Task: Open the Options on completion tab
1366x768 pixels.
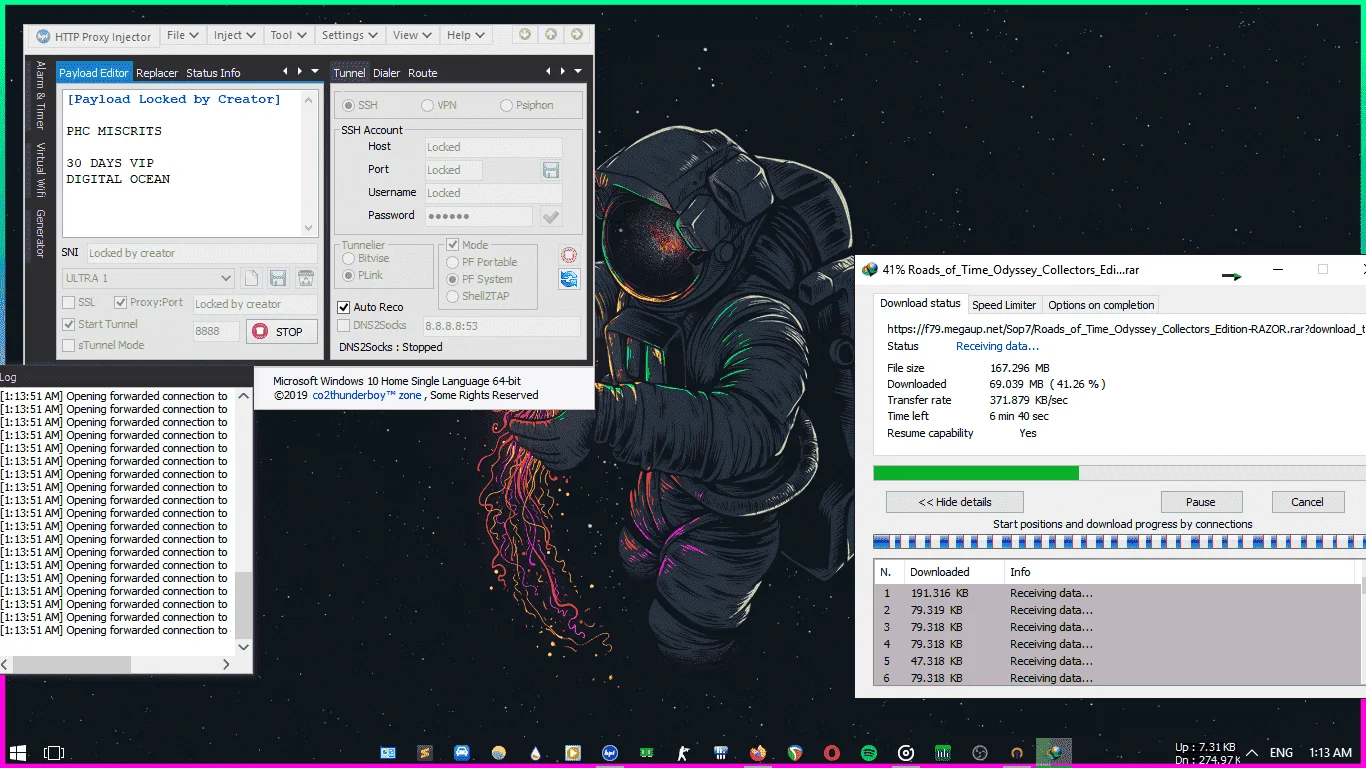Action: pos(1101,305)
